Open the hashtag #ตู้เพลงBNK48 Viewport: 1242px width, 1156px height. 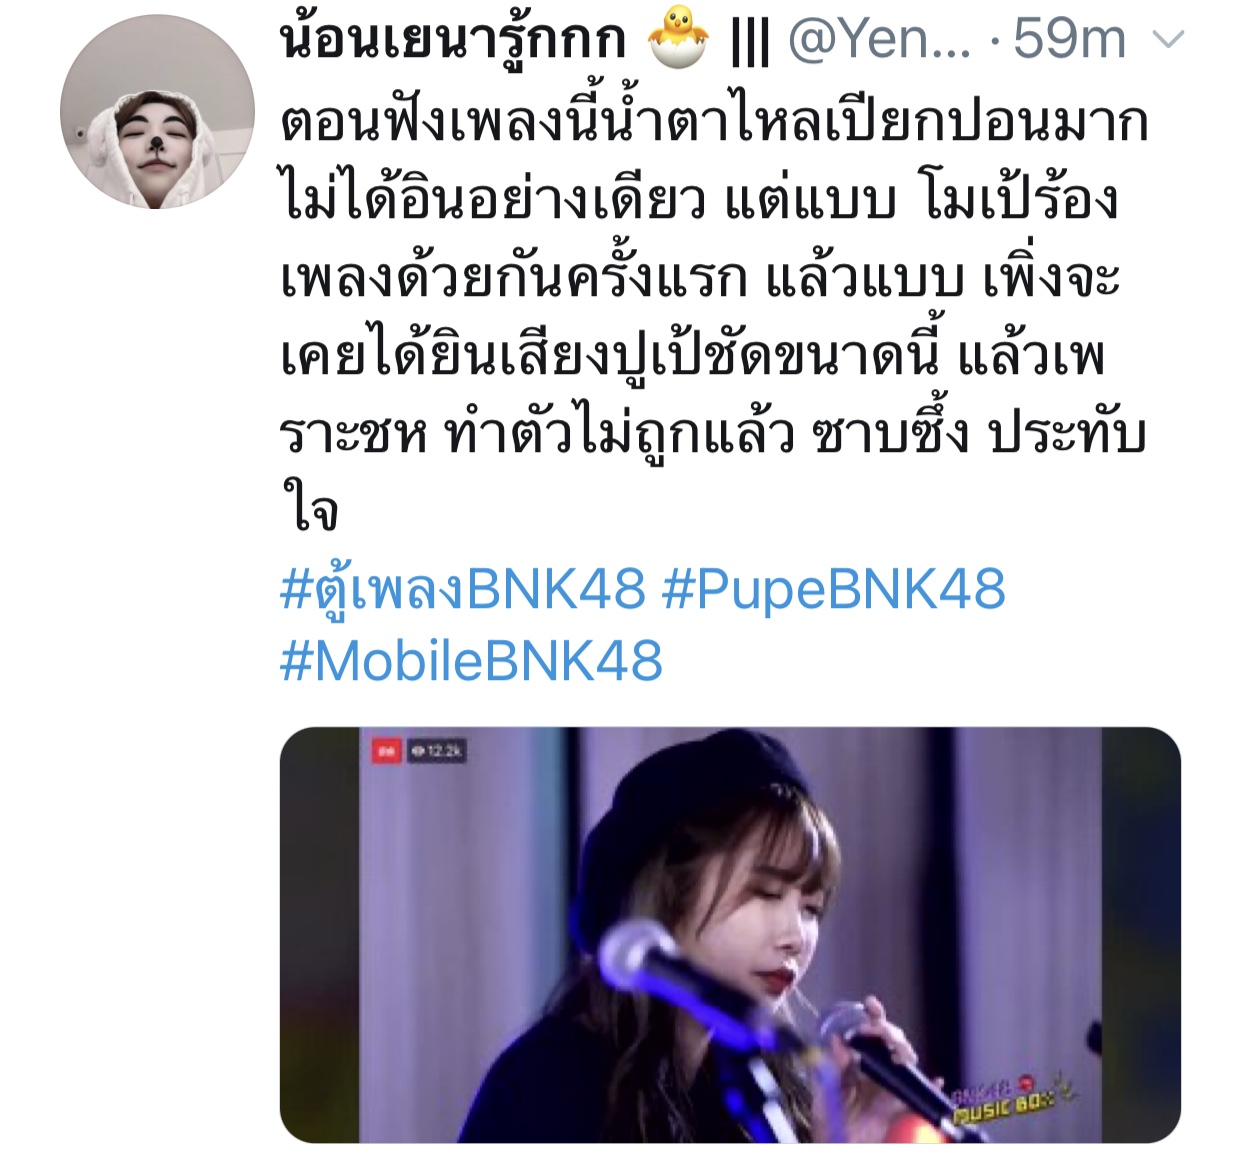pyautogui.click(x=463, y=588)
